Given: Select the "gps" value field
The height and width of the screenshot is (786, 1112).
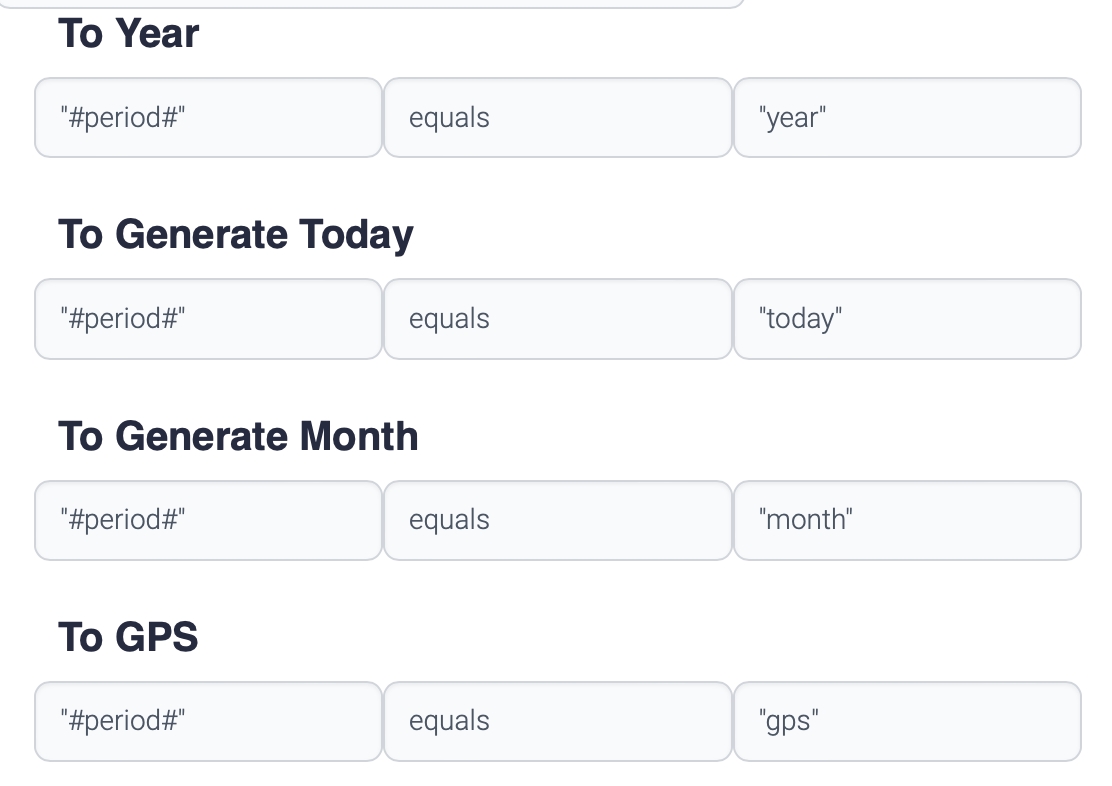Looking at the screenshot, I should tap(906, 721).
